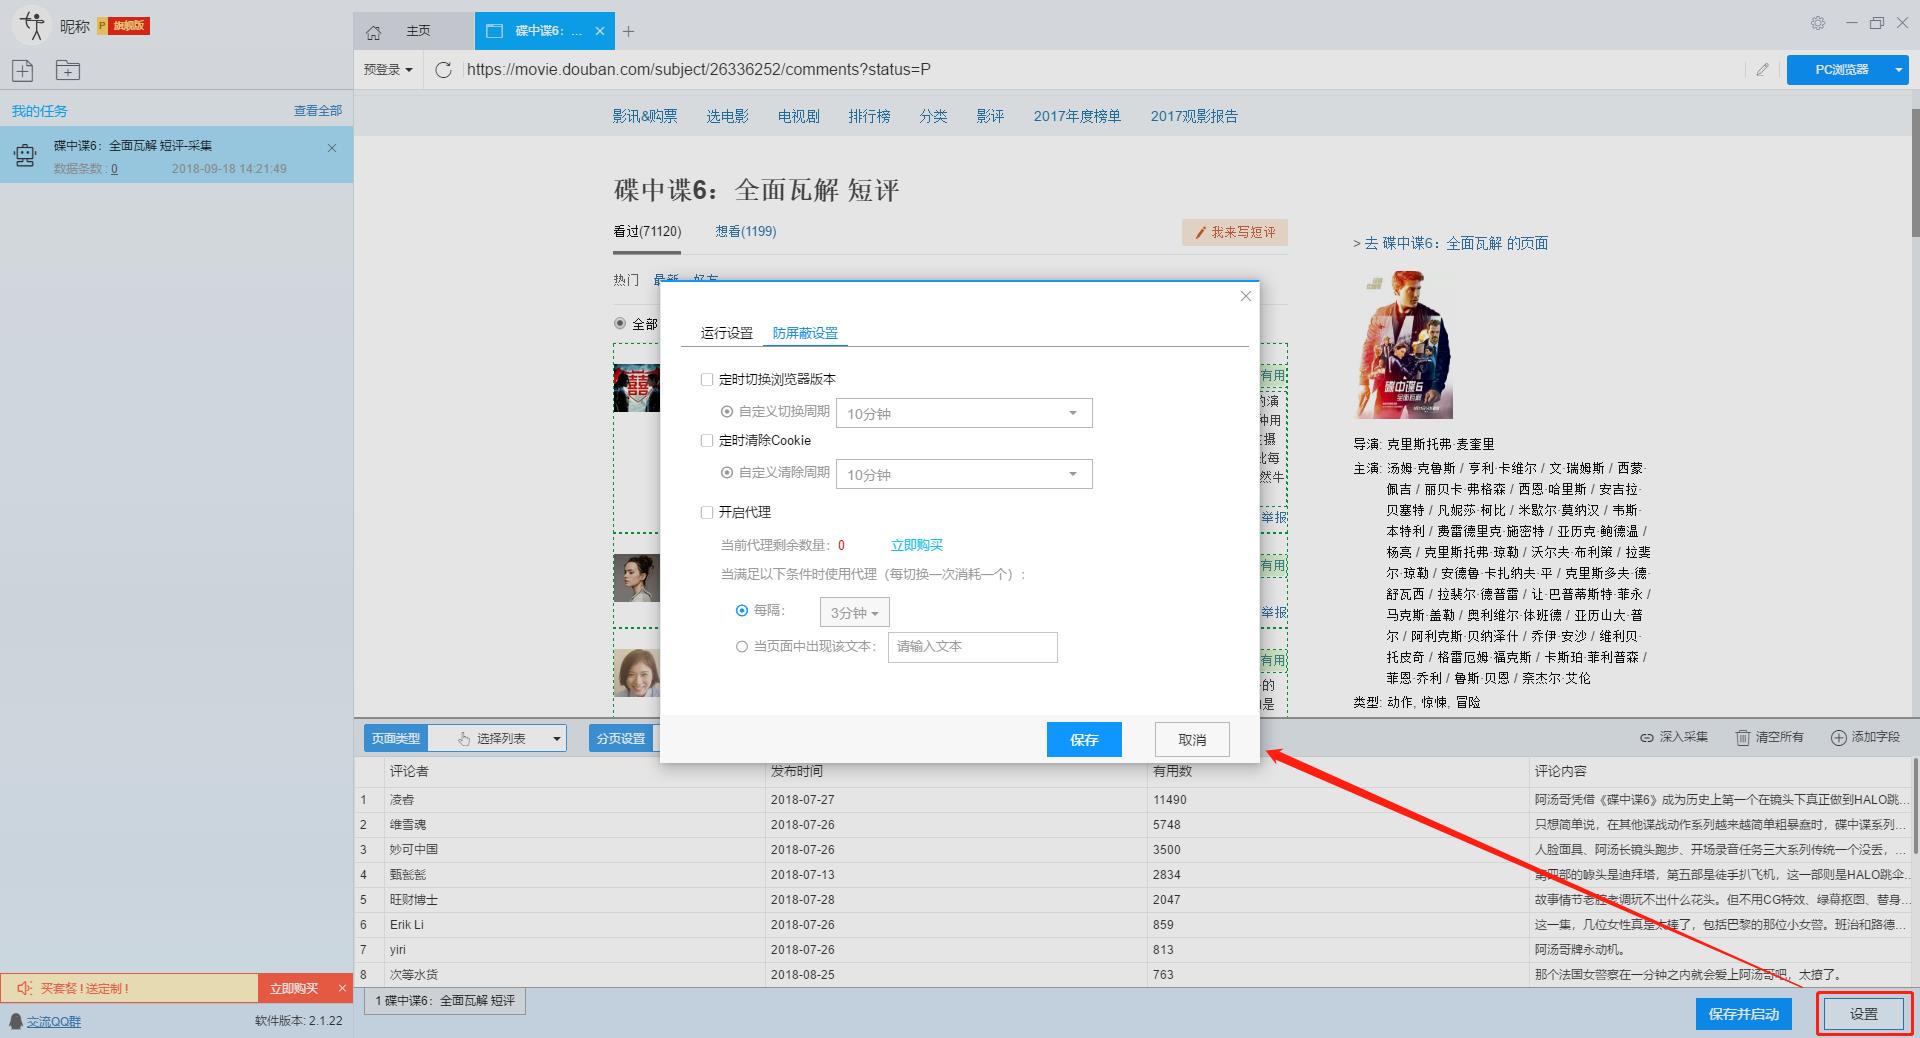Click the 保存 button in dialog

pyautogui.click(x=1084, y=740)
